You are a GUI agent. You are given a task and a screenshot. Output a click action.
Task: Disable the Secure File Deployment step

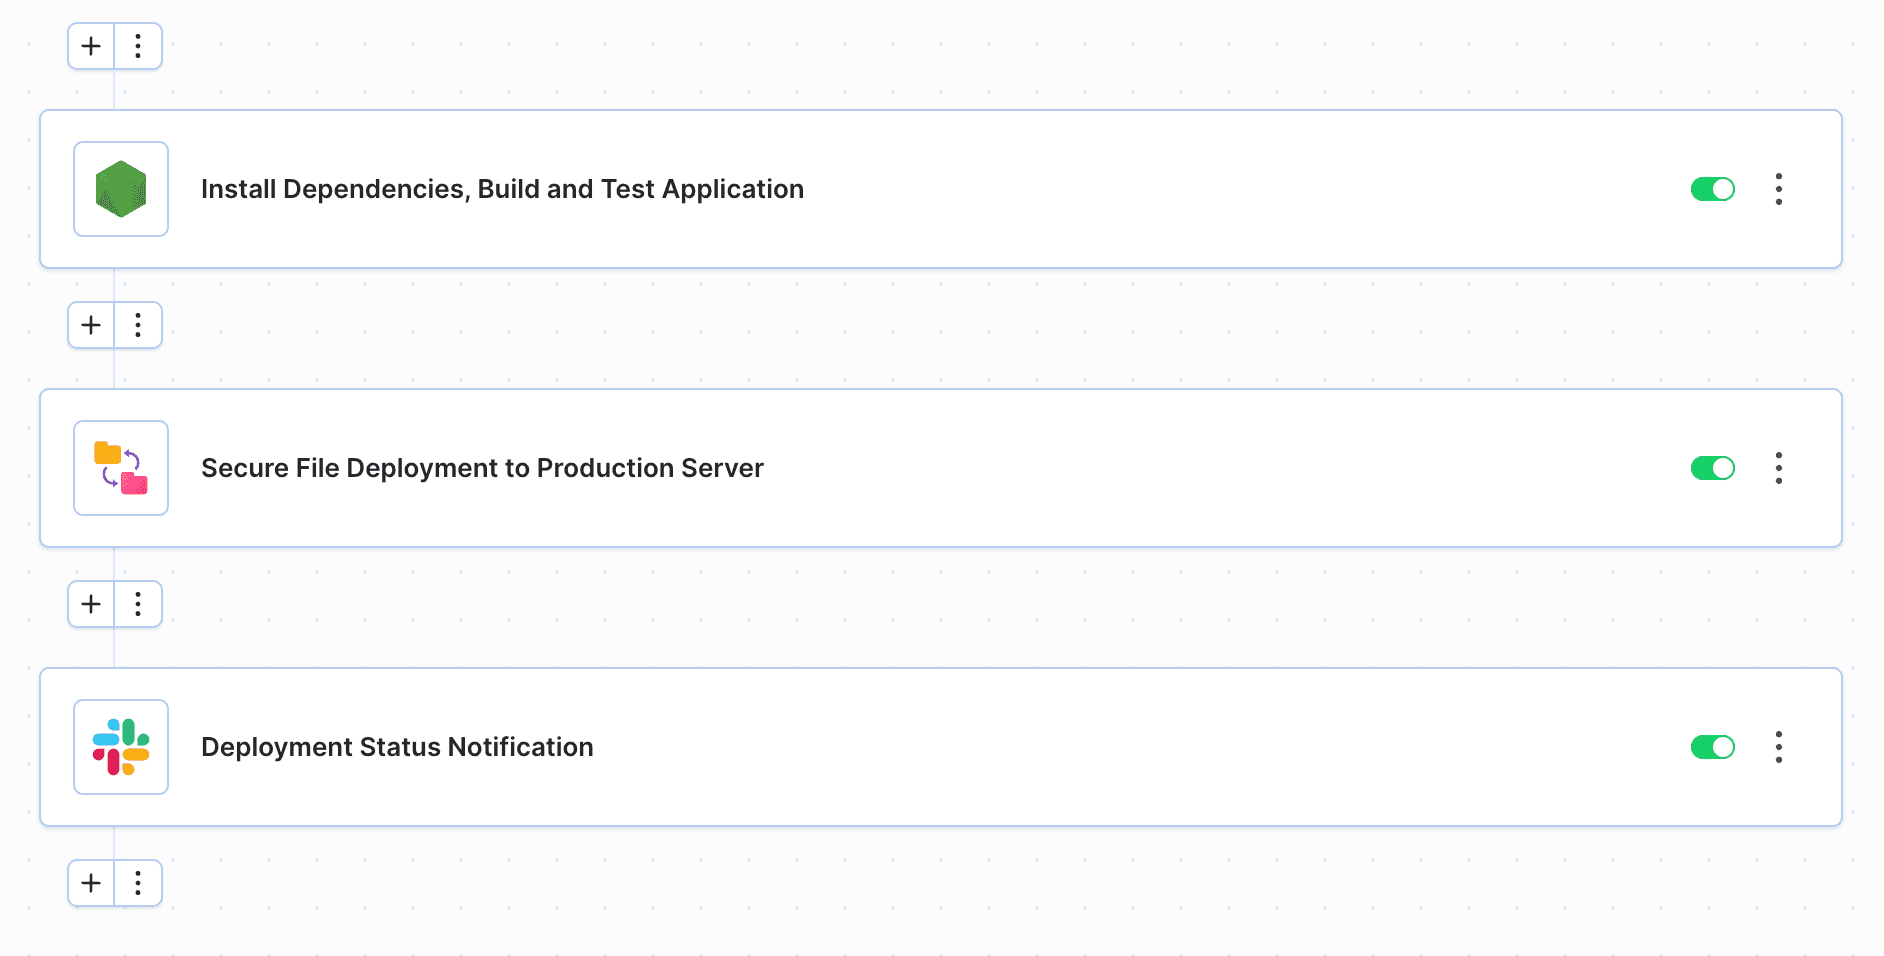[1713, 468]
